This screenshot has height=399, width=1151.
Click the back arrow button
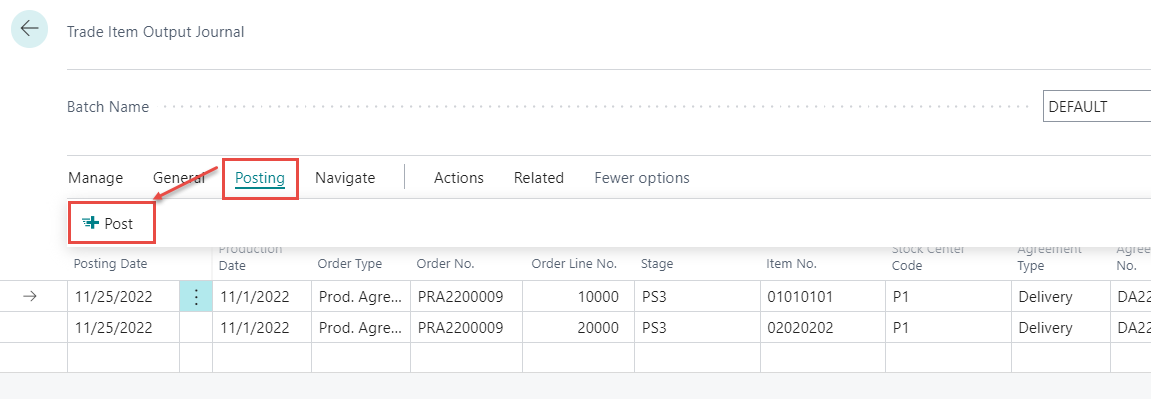pos(29,29)
